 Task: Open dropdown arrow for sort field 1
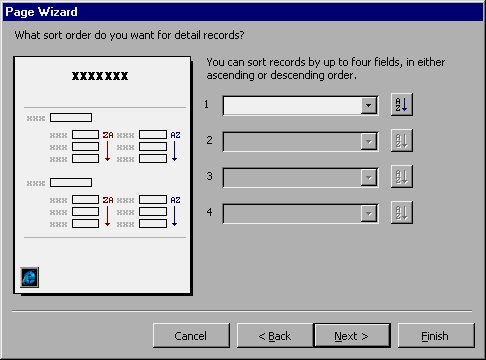(x=368, y=106)
